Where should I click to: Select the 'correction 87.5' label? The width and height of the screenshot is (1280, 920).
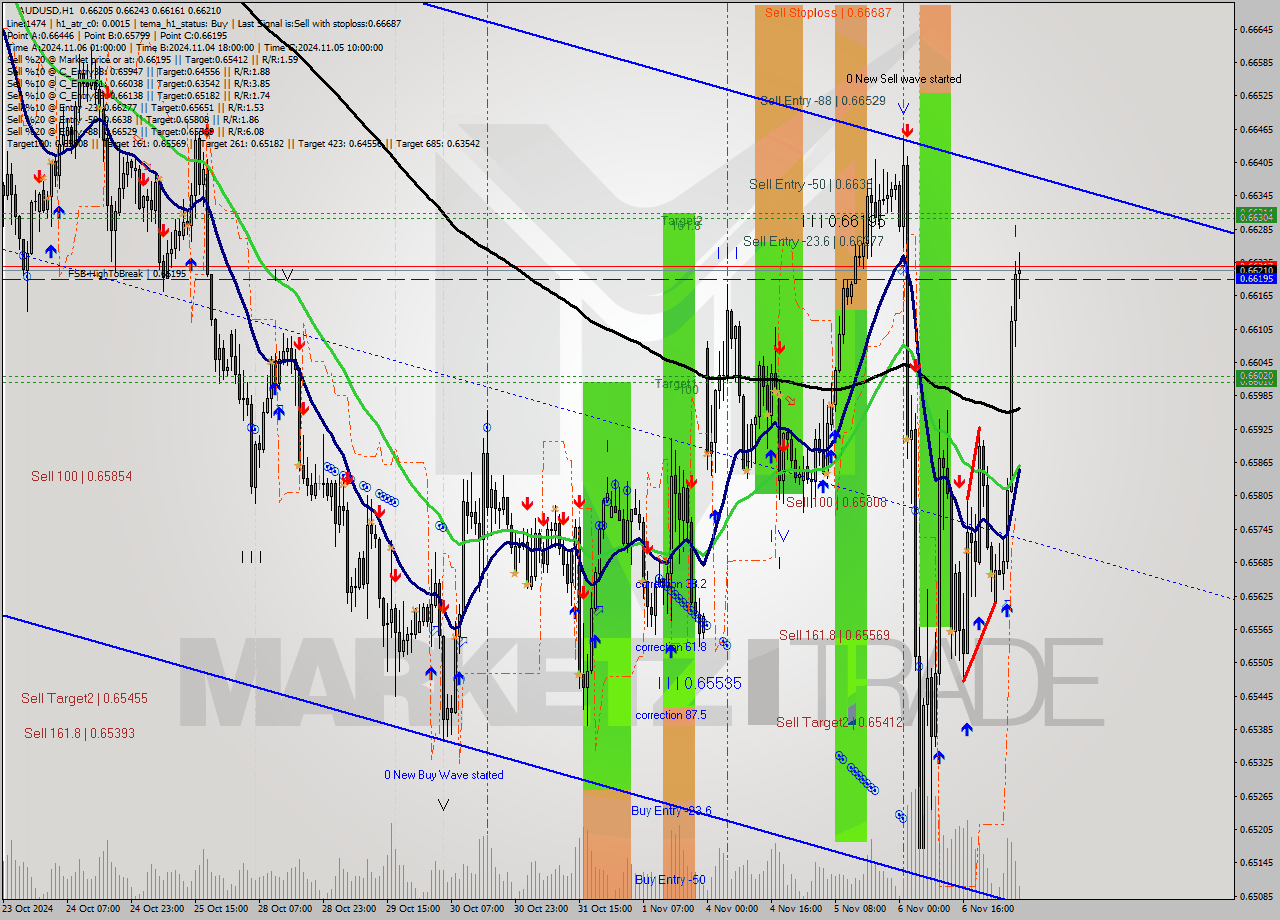670,715
